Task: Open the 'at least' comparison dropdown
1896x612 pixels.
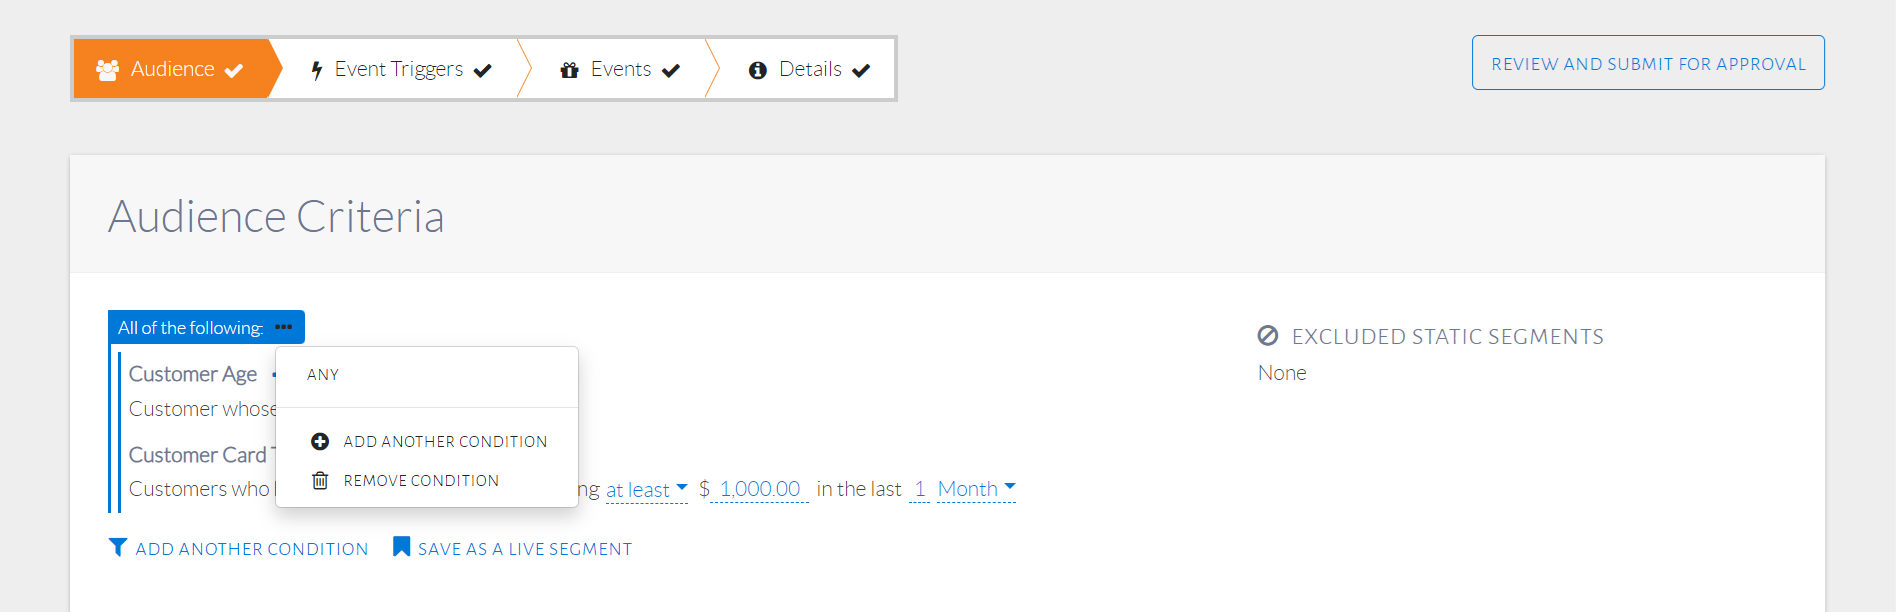Action: click(x=646, y=489)
